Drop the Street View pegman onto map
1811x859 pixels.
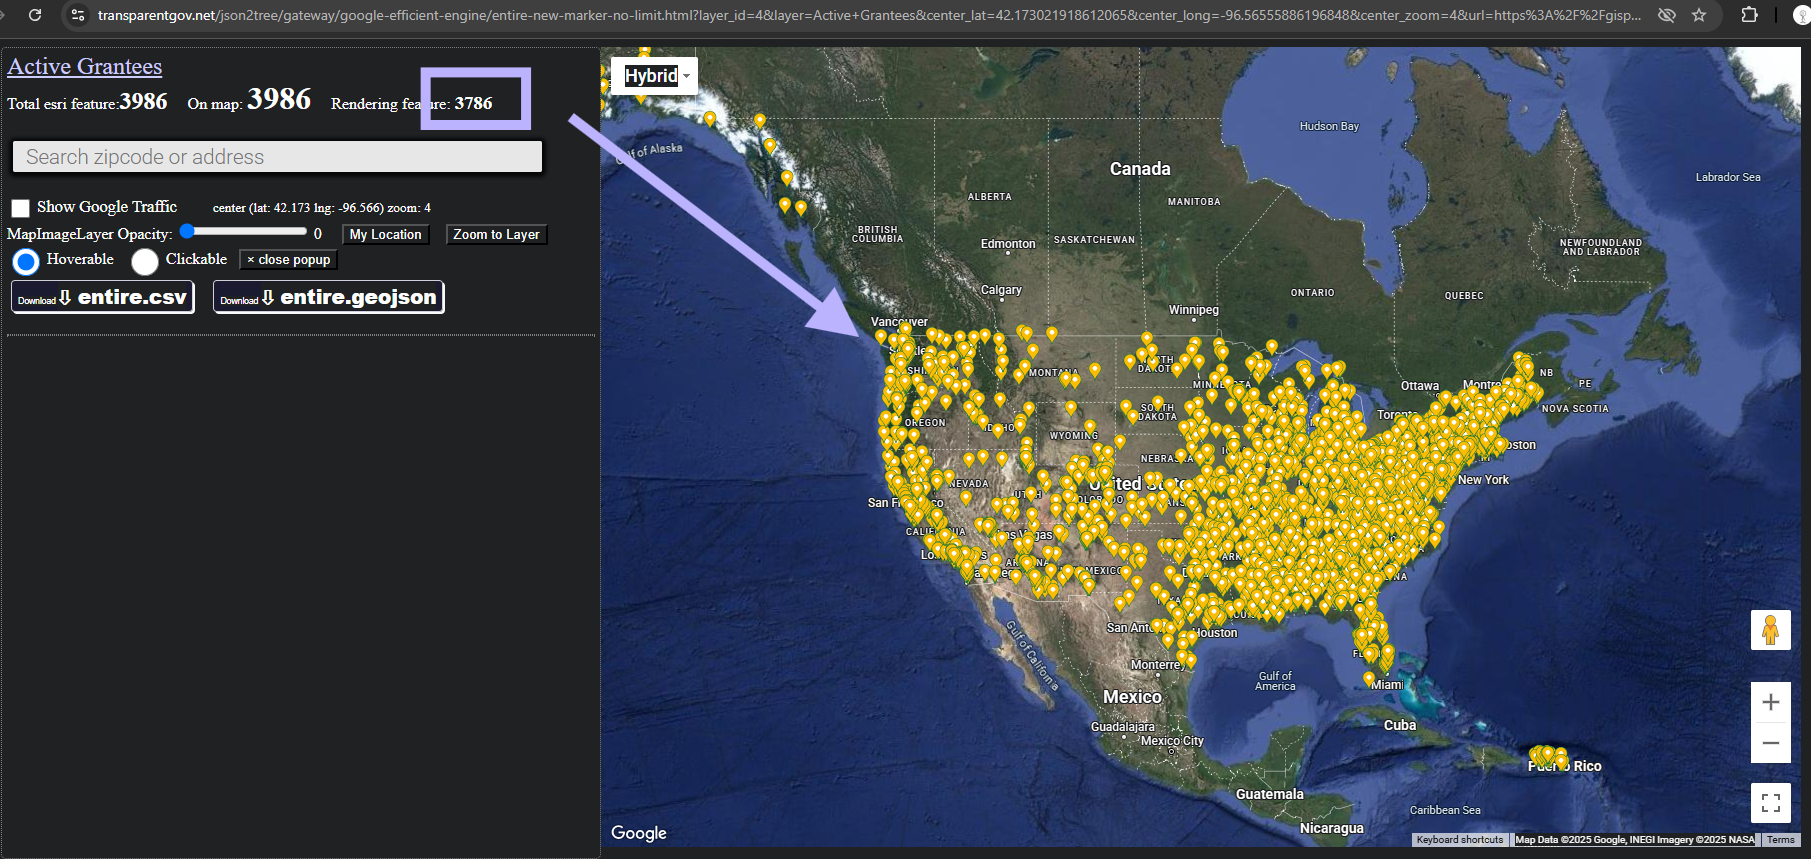(x=1771, y=630)
